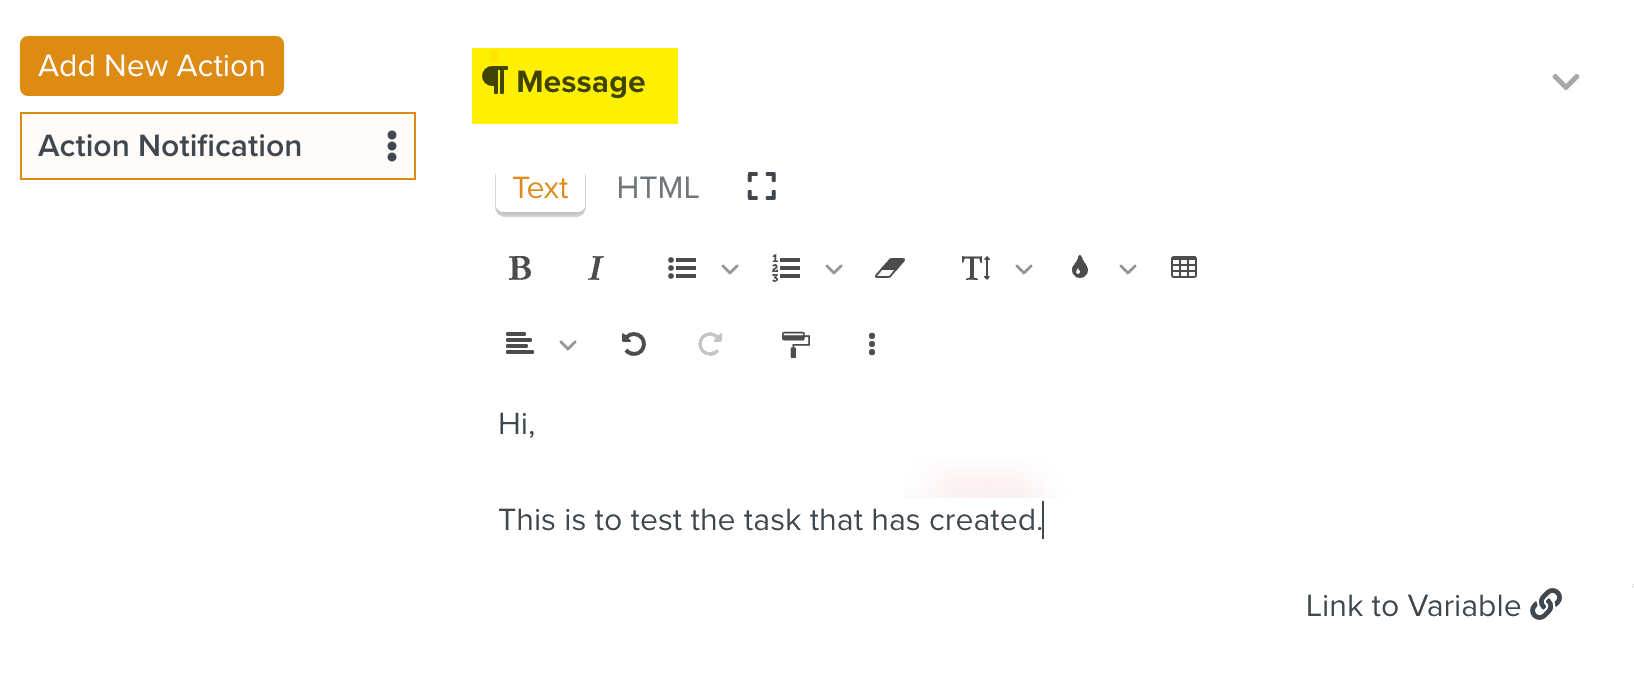Viewport: 1634px width, 682px height.
Task: Open the insert table tool
Action: tap(1182, 268)
